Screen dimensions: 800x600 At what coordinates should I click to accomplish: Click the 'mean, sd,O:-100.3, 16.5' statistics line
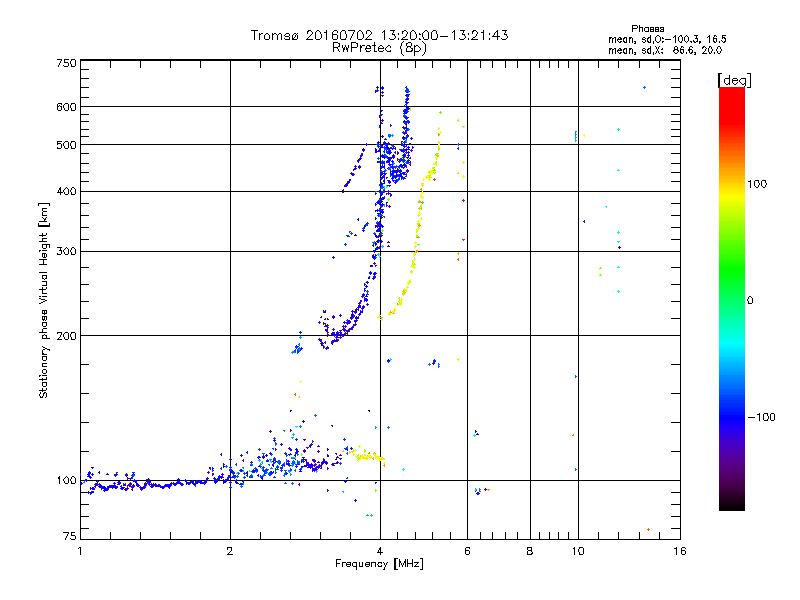tap(667, 39)
